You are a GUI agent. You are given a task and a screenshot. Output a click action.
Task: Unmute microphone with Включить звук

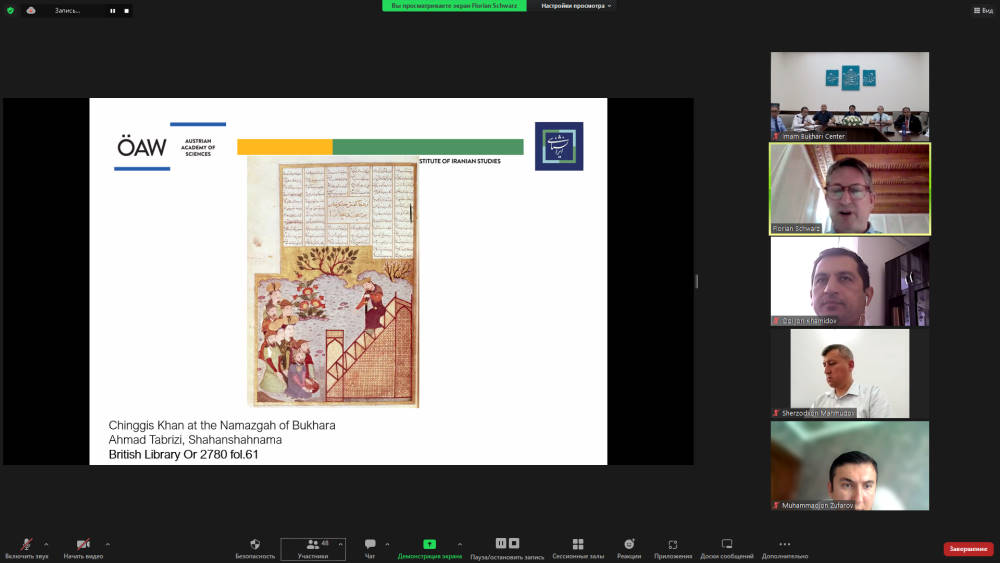26,549
